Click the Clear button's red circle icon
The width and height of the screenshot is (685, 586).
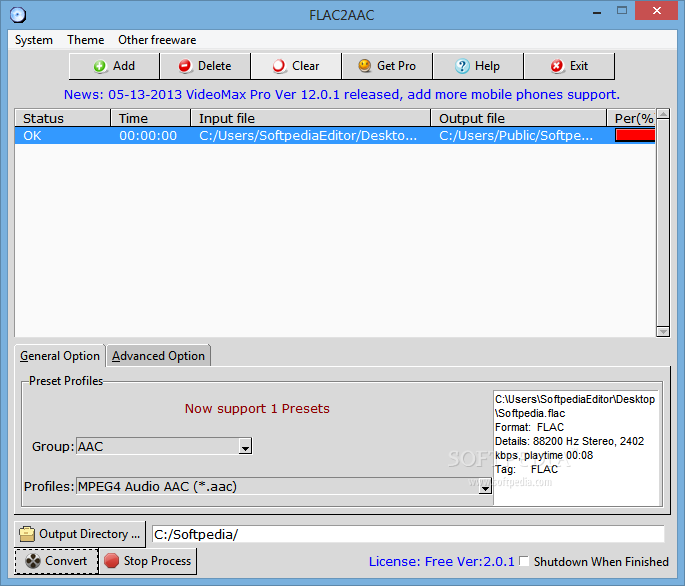(x=279, y=66)
